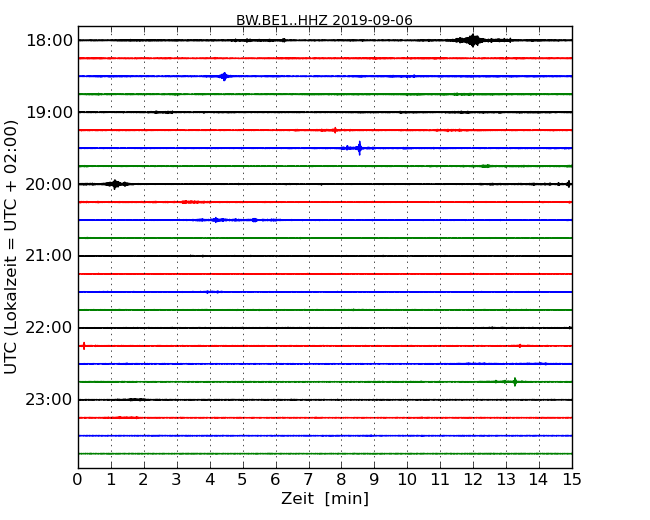Image resolution: width=650 pixels, height=520 pixels.
Task: Click the blue event spike near minute 4.4 after 18:00
Action: tap(224, 76)
